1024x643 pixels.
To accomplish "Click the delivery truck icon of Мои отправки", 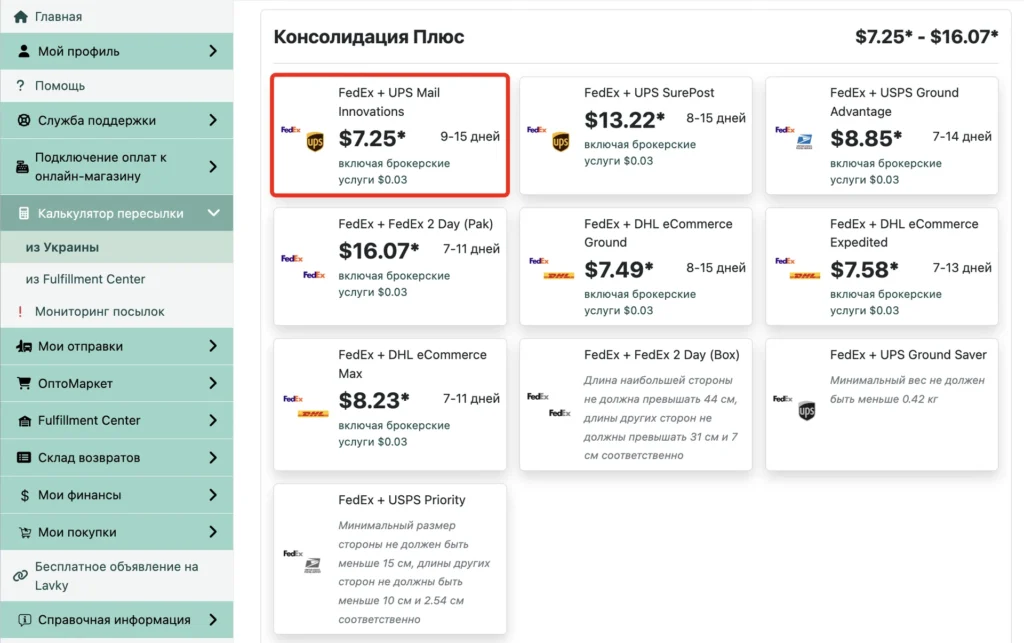I will (24, 346).
